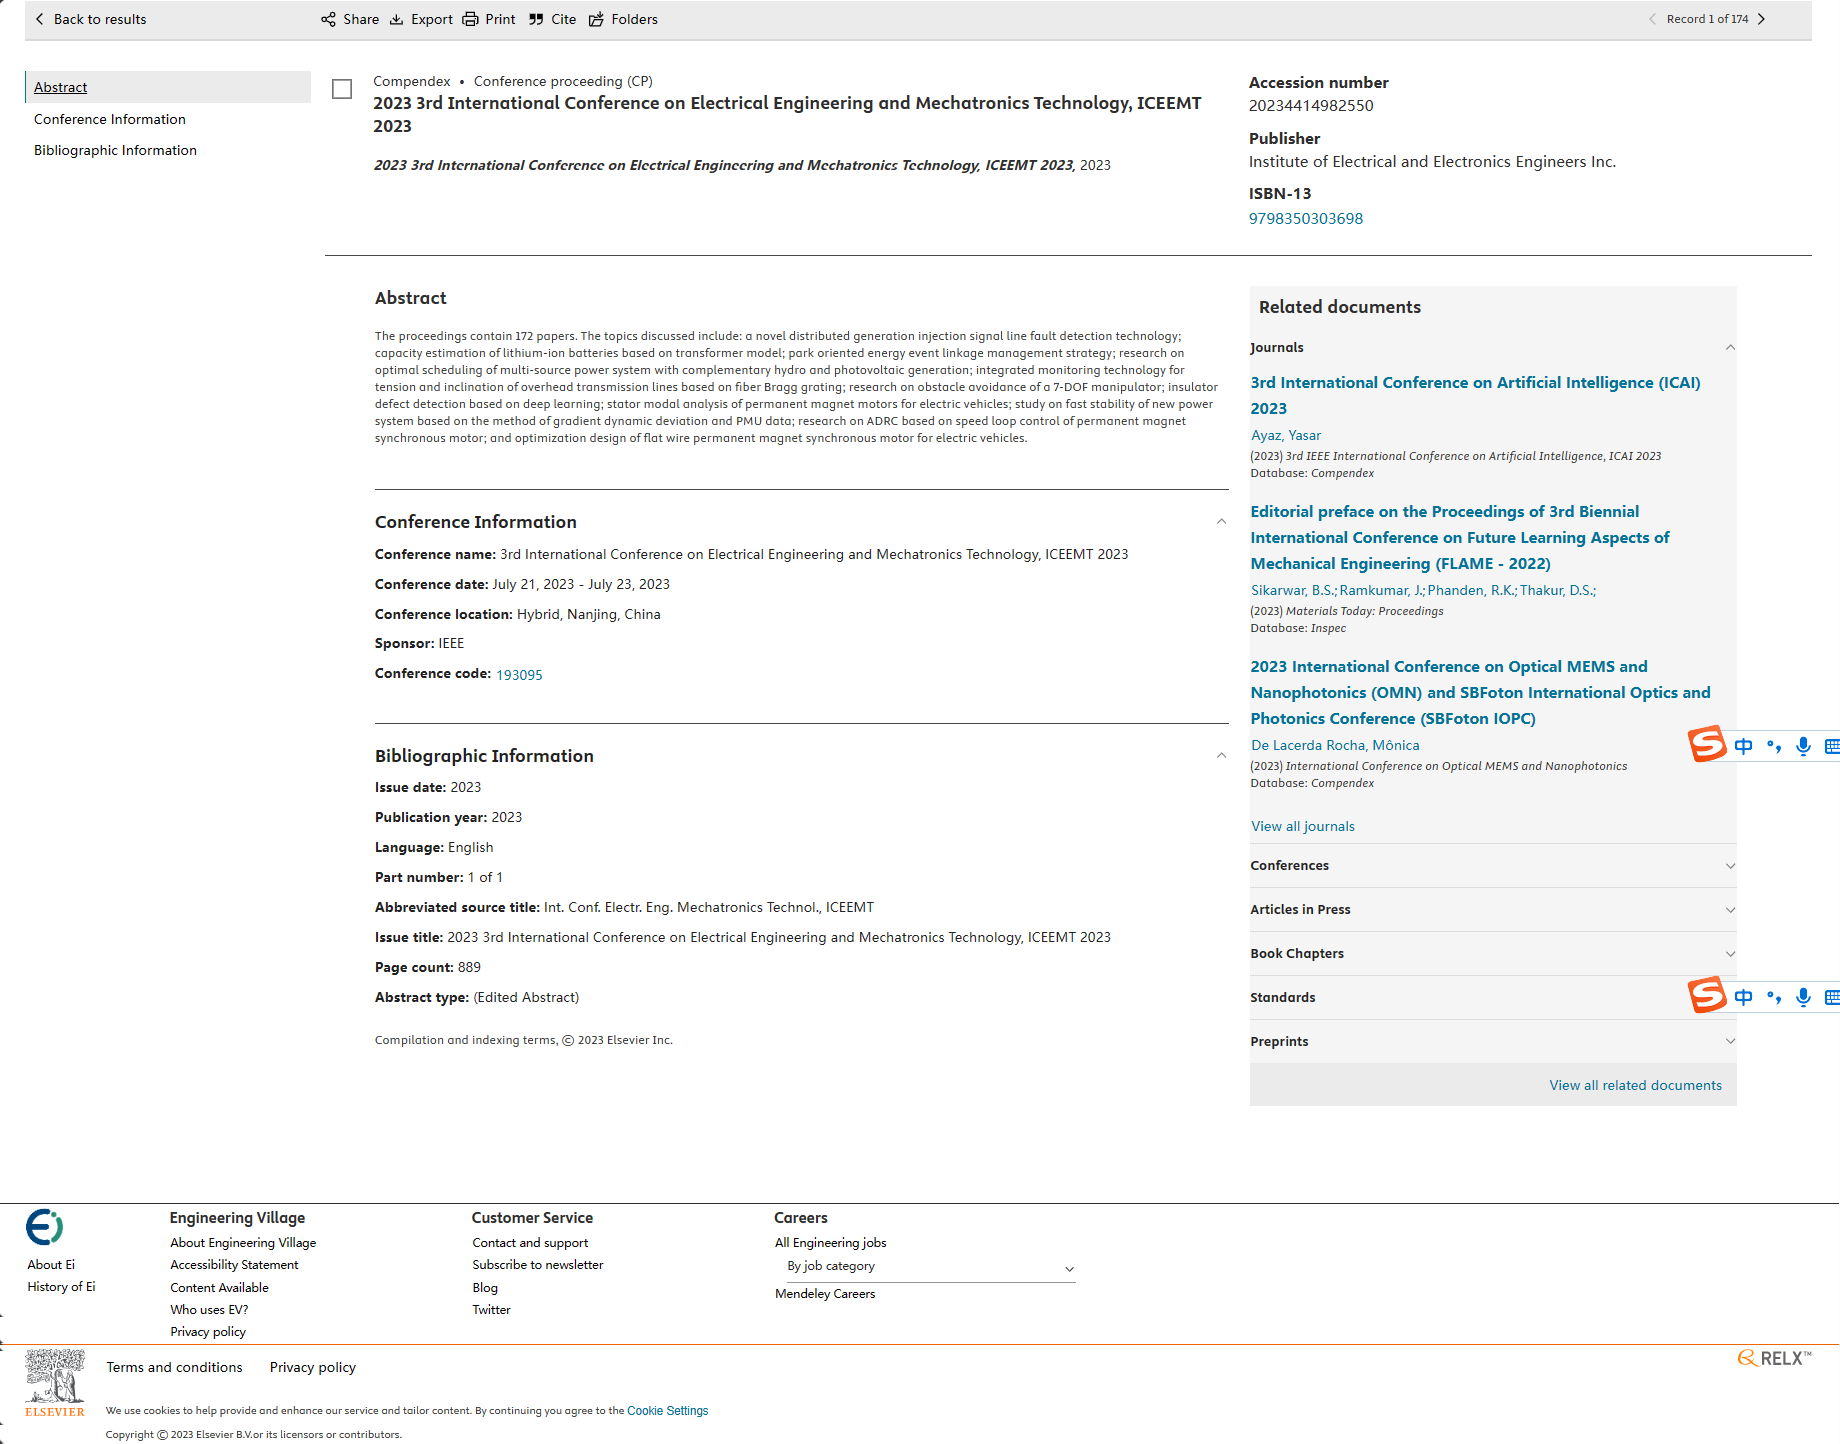Click Subscribe to newsletter

point(538,1264)
